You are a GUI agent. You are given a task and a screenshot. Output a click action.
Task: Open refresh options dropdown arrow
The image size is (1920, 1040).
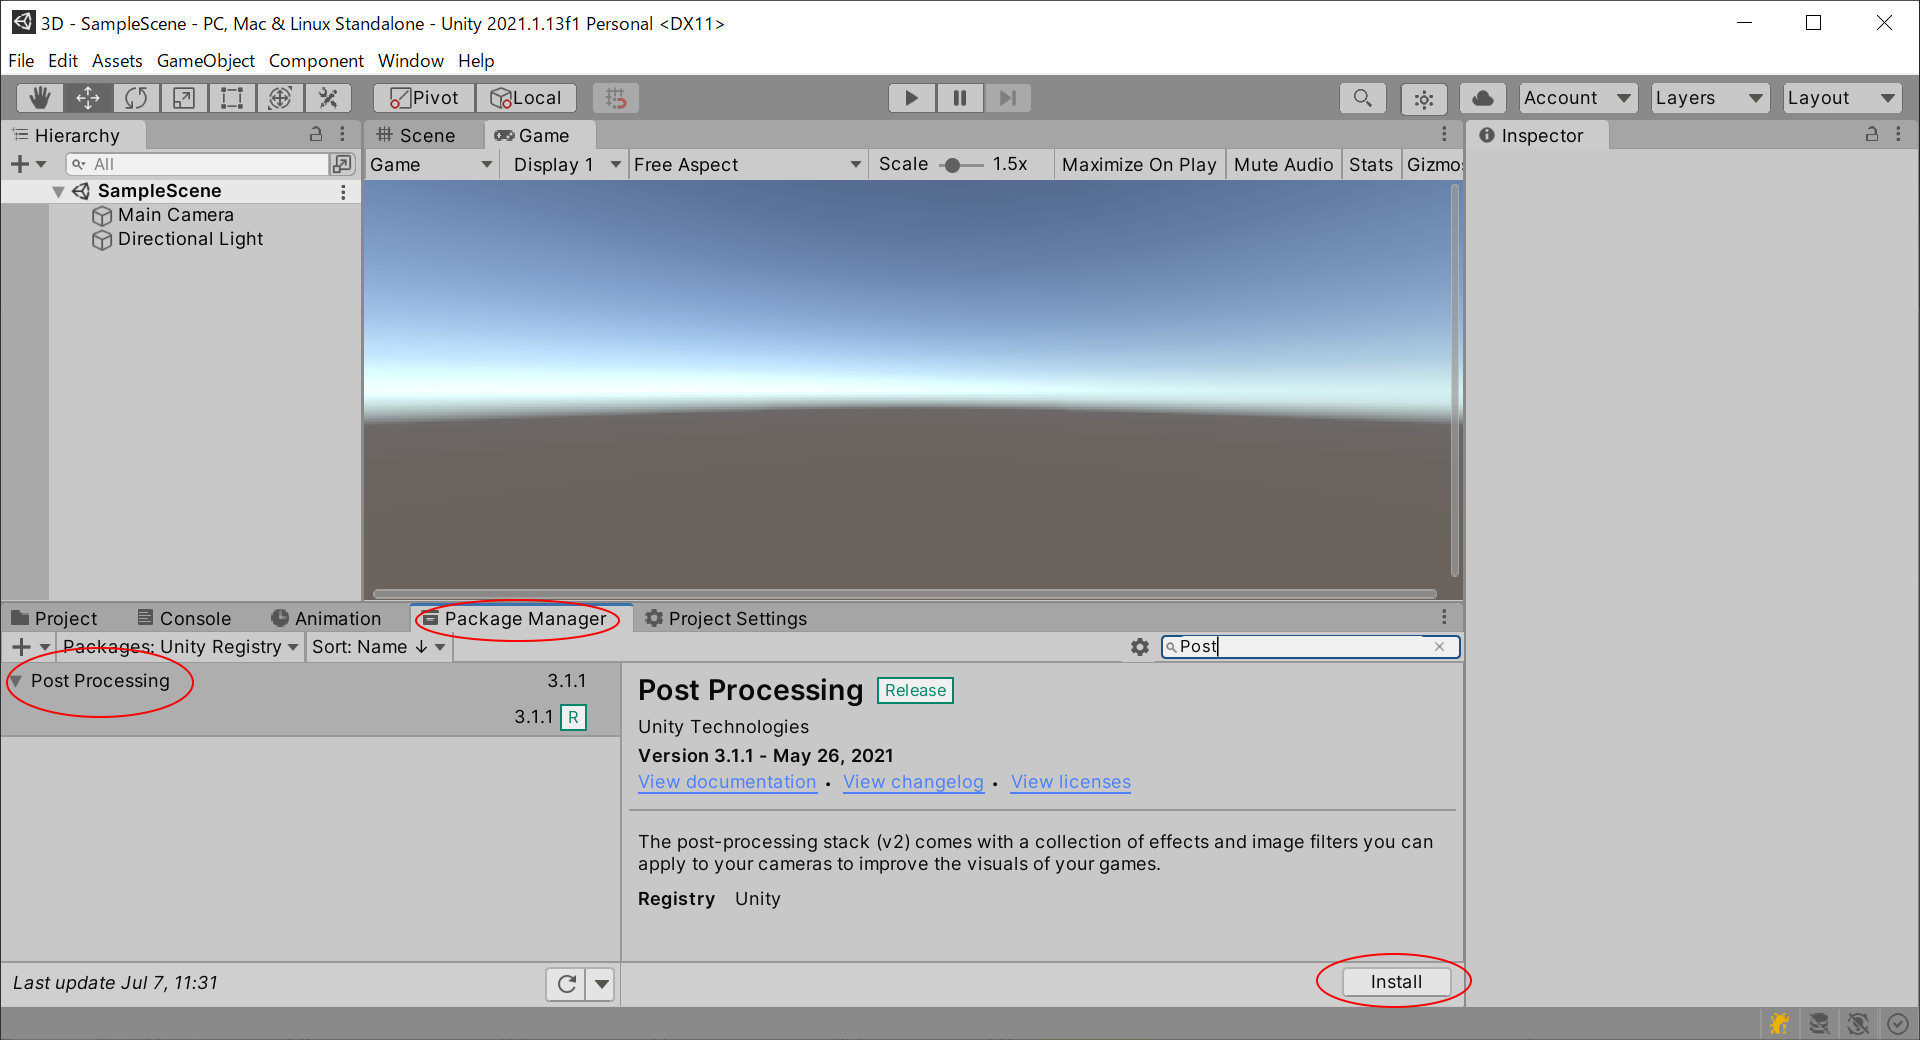click(601, 984)
